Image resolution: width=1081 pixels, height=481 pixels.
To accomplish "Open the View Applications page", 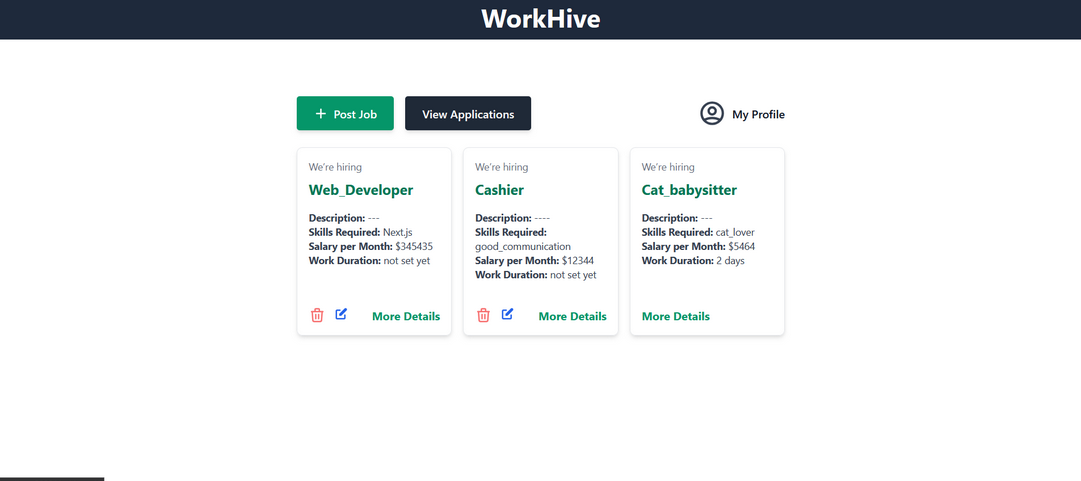I will click(x=468, y=114).
